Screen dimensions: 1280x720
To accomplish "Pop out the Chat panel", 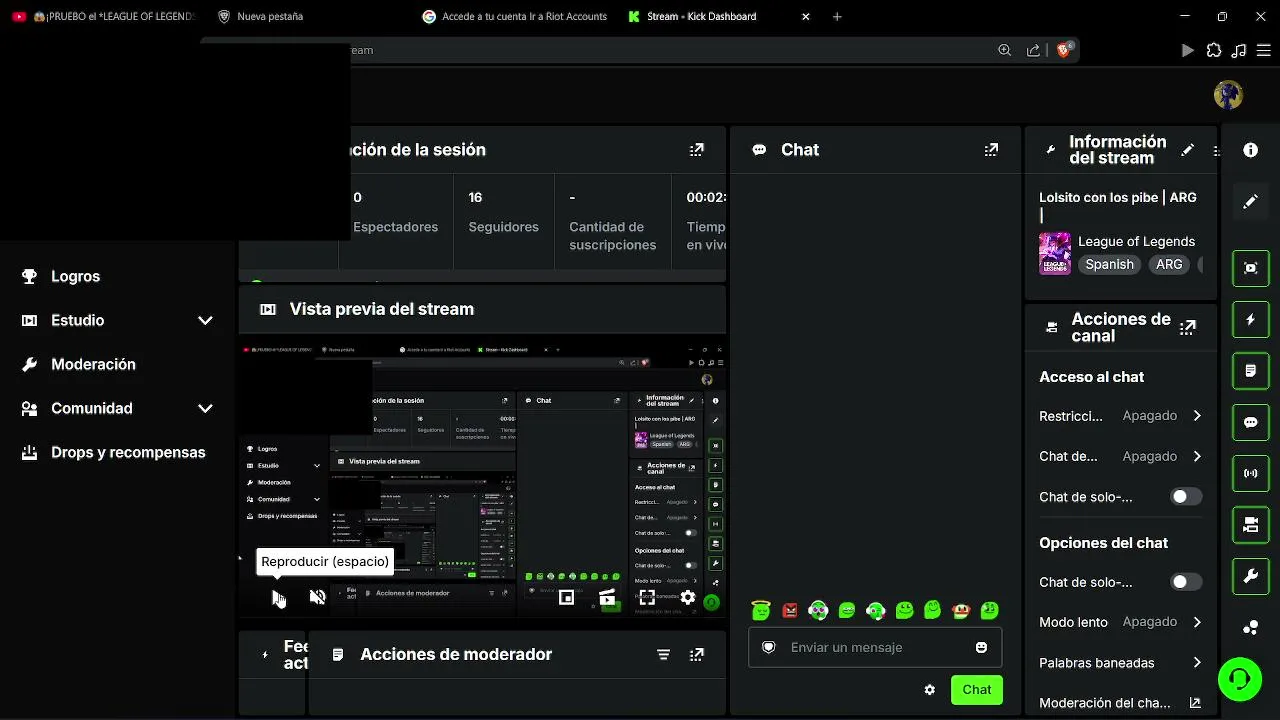I will 991,150.
